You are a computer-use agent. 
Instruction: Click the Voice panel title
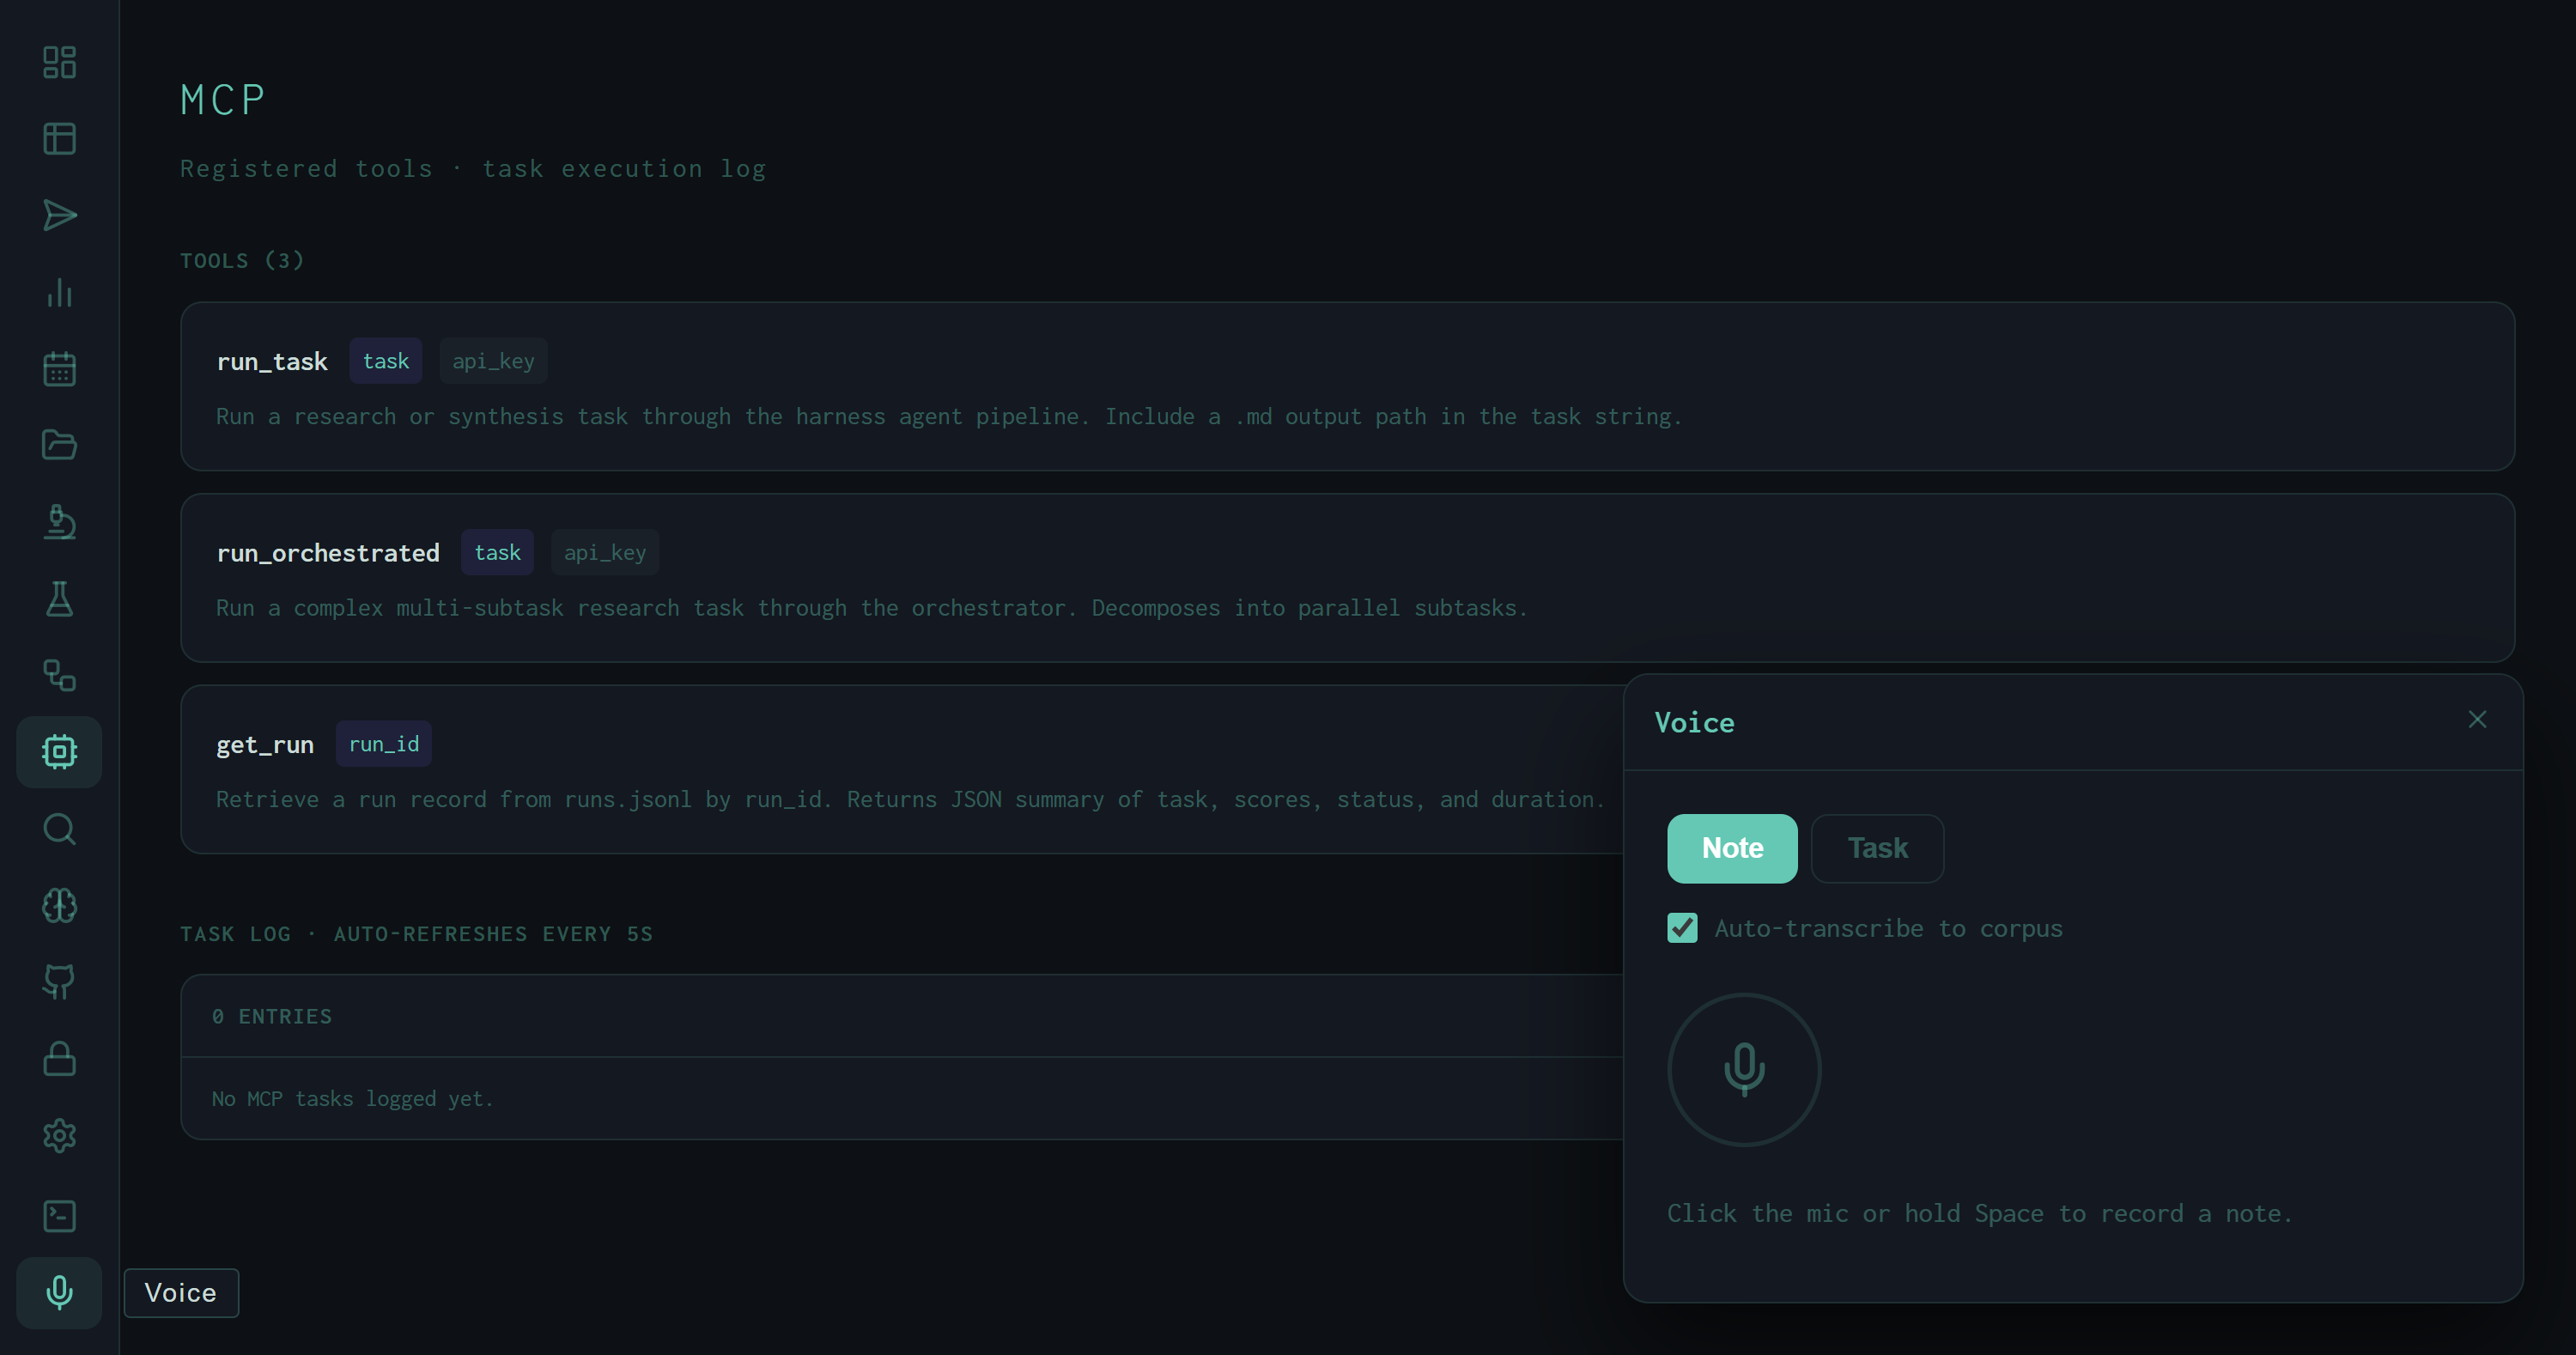click(x=1694, y=722)
